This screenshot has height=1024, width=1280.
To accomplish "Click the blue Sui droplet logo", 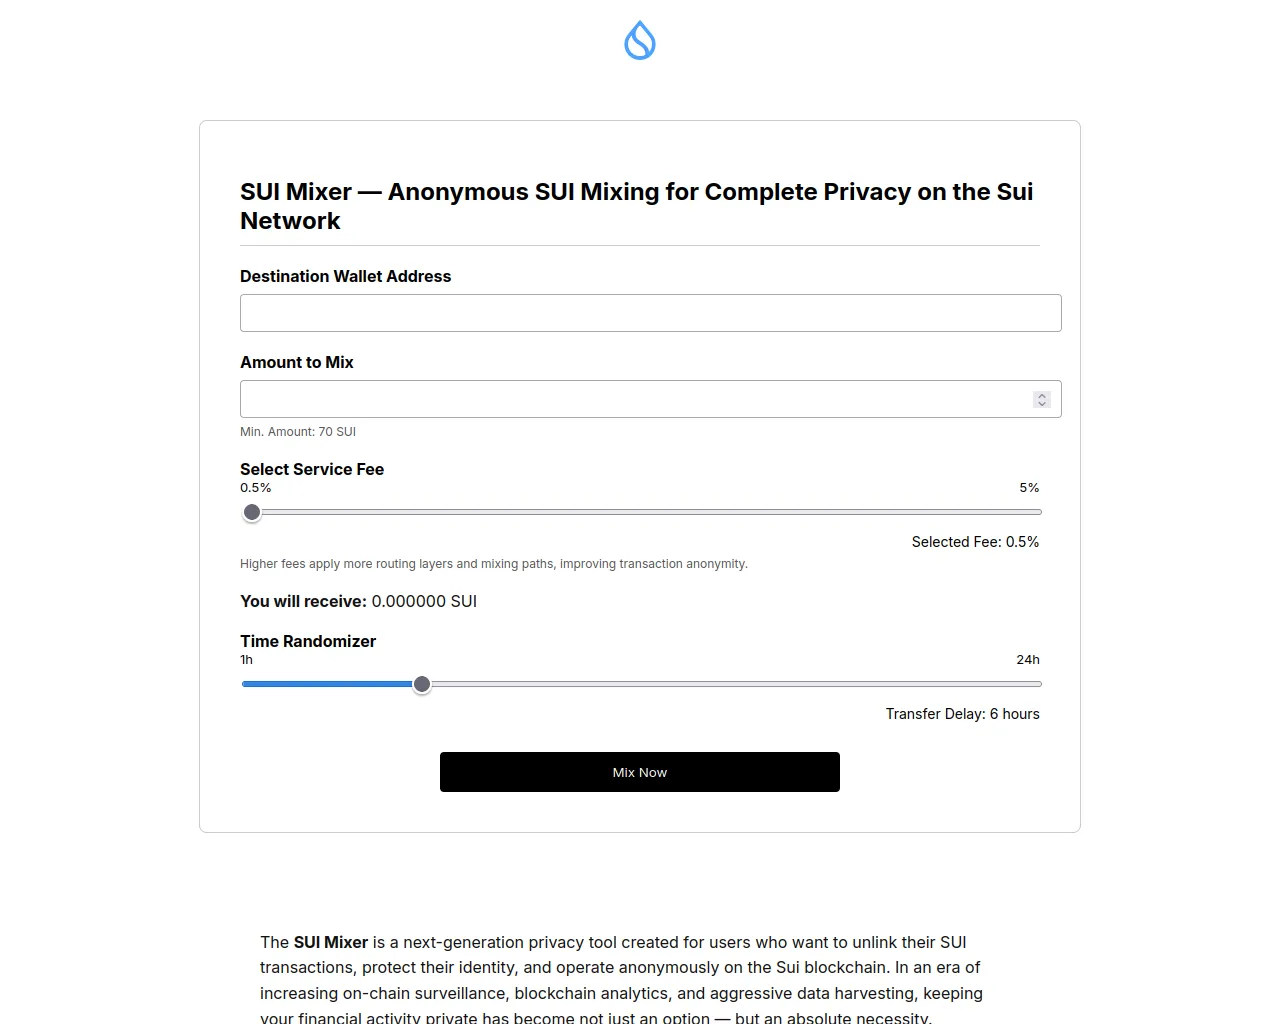I will [640, 41].
